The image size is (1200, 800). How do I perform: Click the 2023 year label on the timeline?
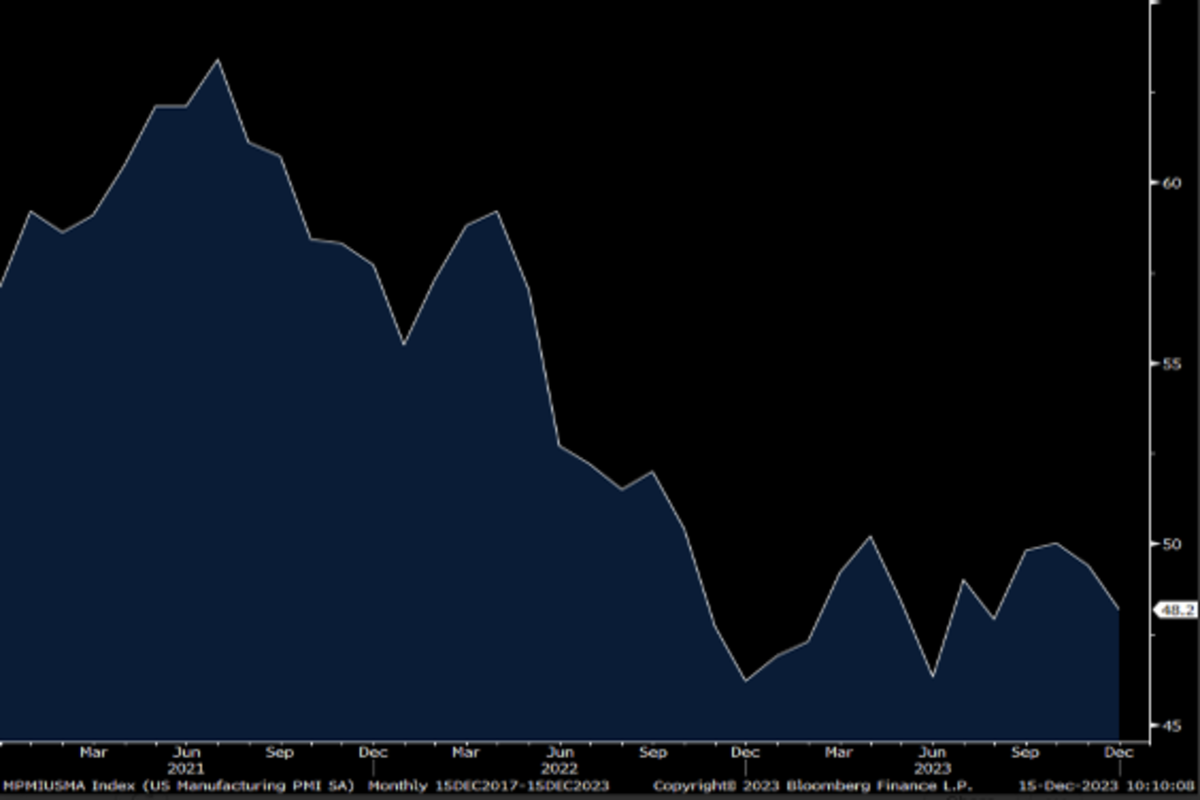pos(933,768)
